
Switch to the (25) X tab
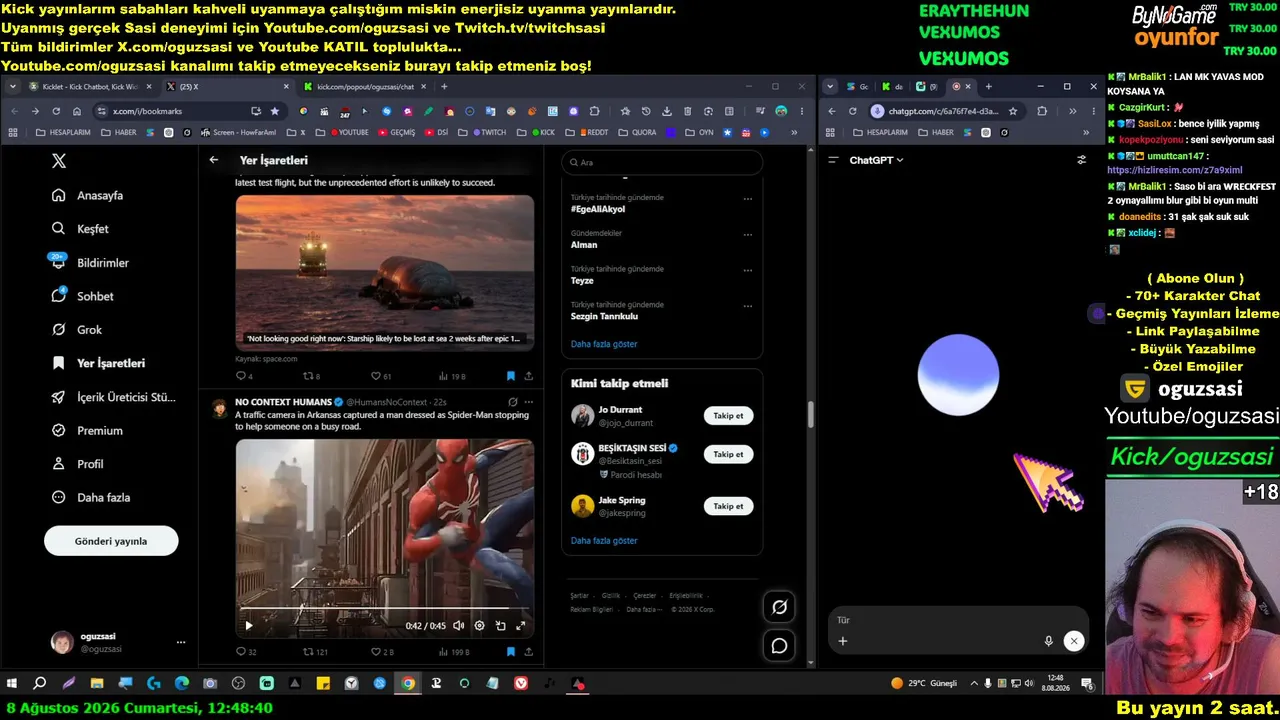(227, 87)
